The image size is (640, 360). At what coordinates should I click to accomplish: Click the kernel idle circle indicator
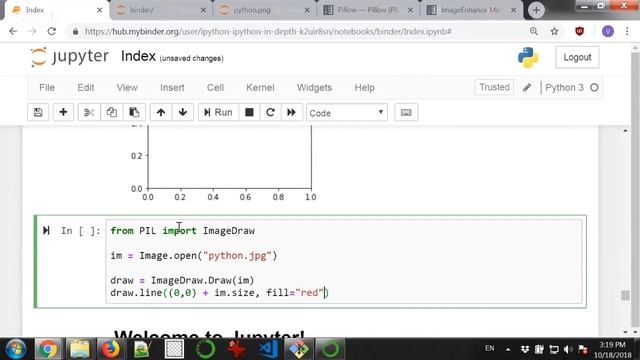pyautogui.click(x=594, y=87)
